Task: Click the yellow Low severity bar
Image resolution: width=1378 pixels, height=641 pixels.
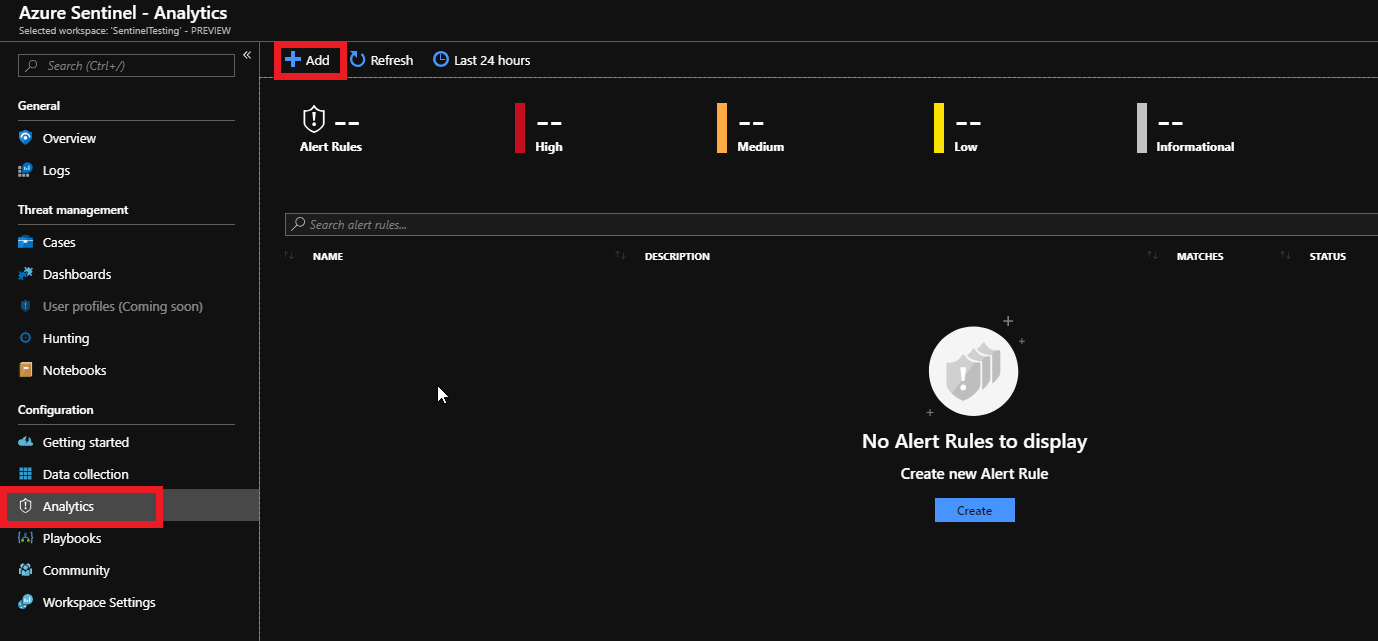Action: (x=939, y=128)
